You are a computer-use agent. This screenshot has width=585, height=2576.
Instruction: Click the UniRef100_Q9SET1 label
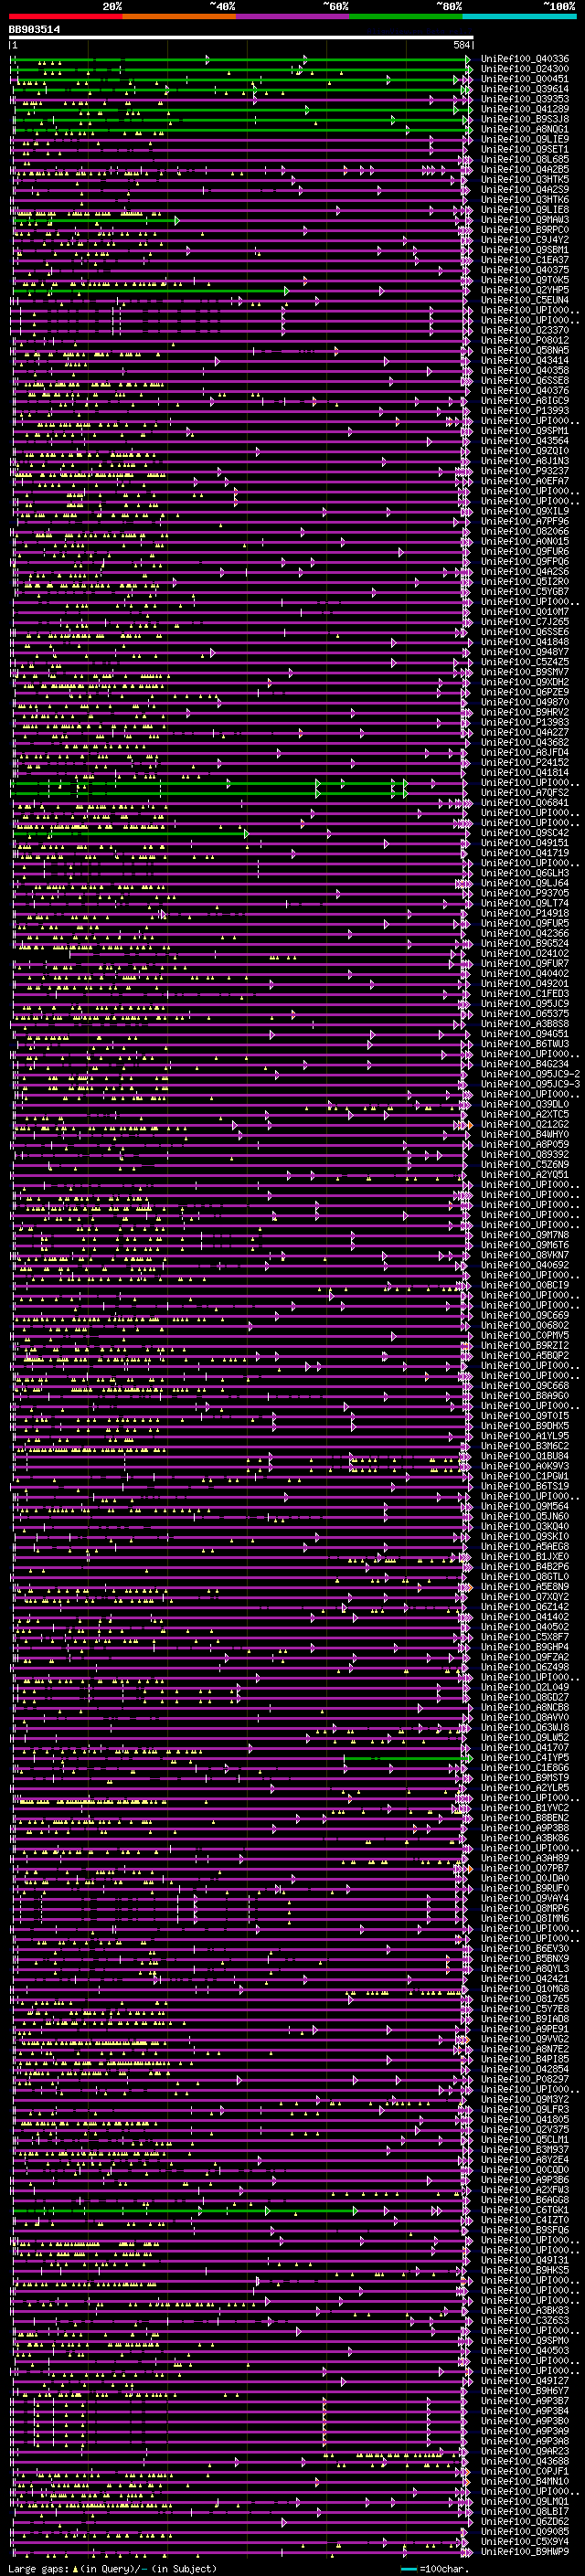[525, 149]
